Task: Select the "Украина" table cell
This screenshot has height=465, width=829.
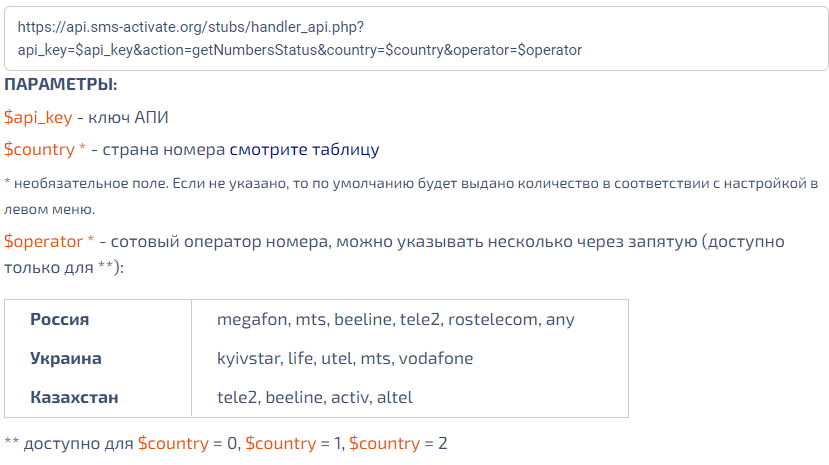Action: 65,358
